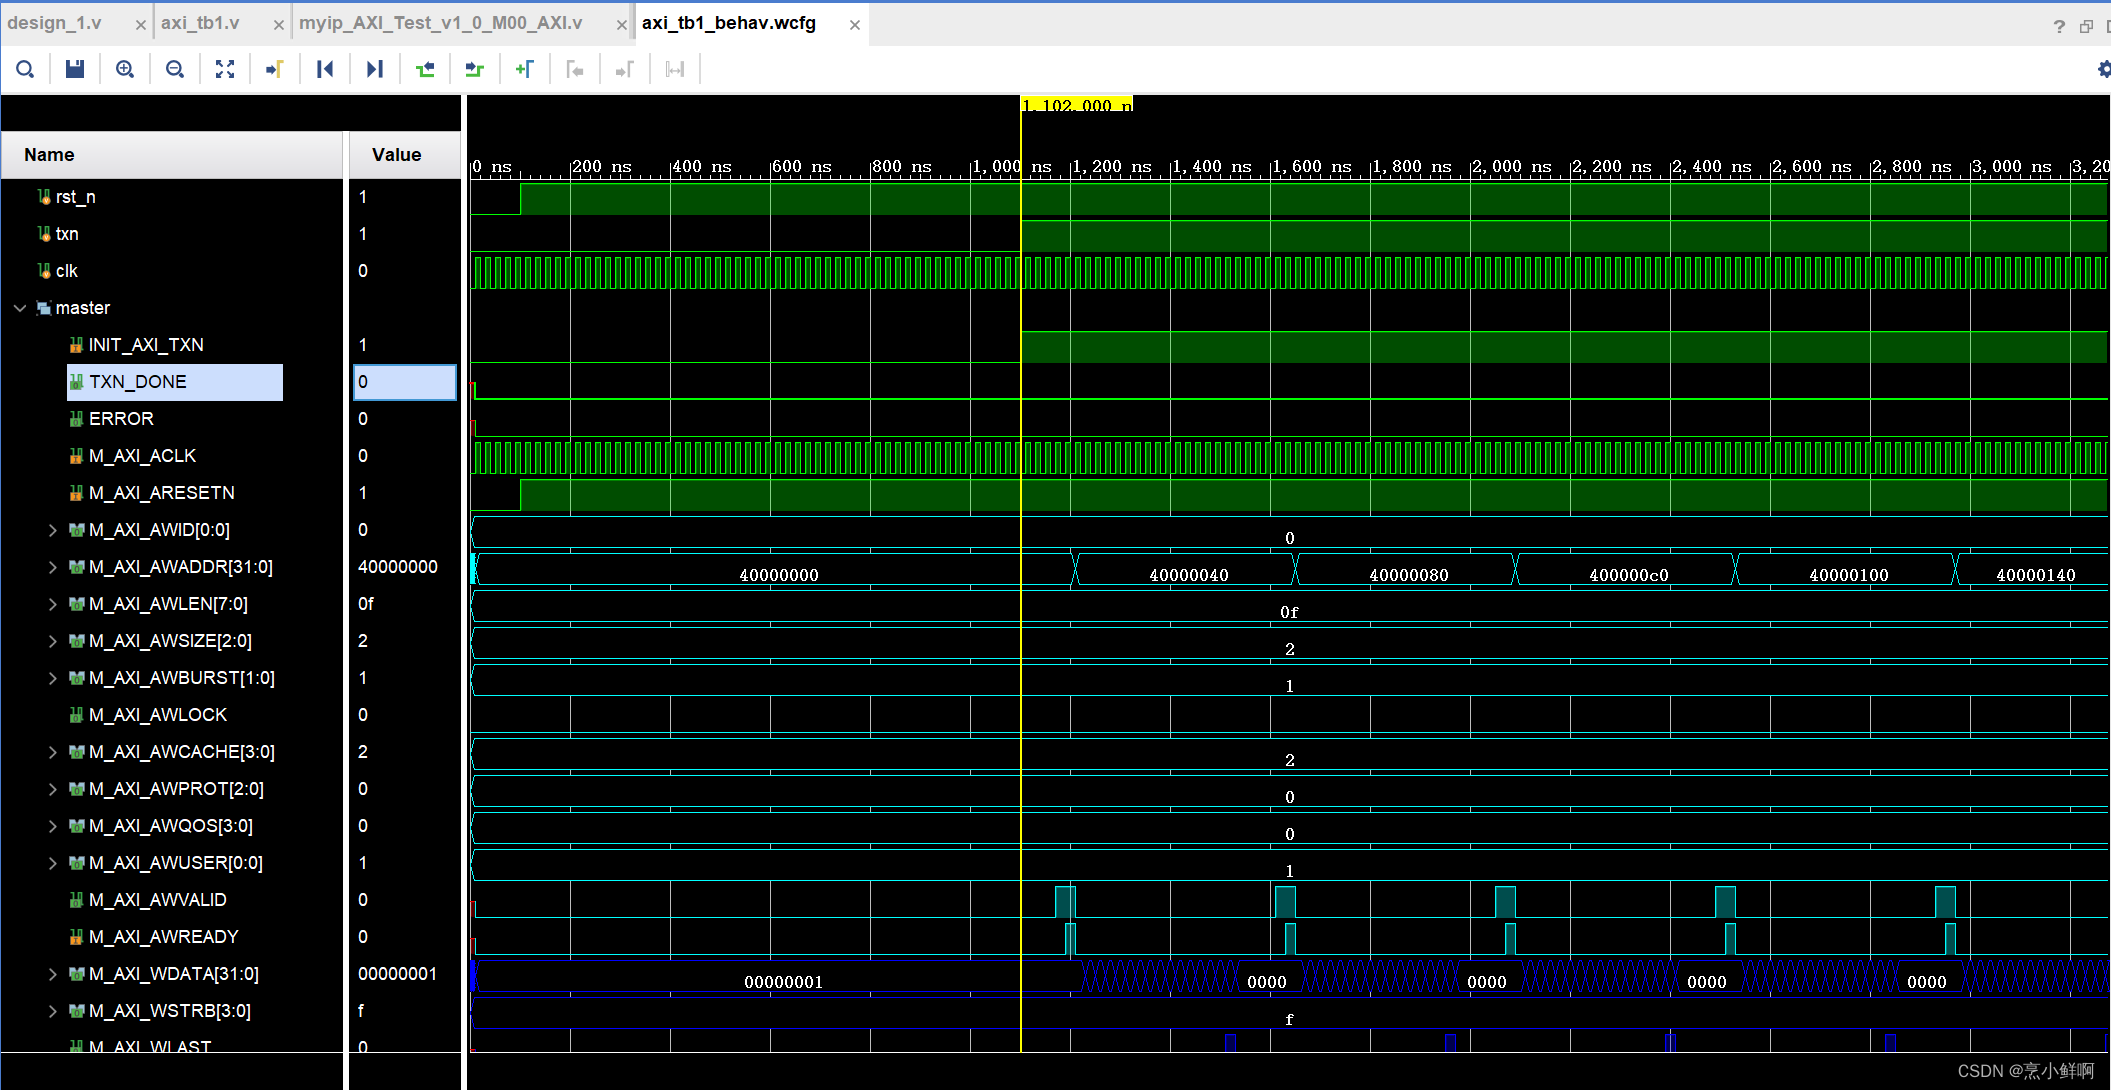Select the M_AXI_ACLK signal

pos(142,456)
